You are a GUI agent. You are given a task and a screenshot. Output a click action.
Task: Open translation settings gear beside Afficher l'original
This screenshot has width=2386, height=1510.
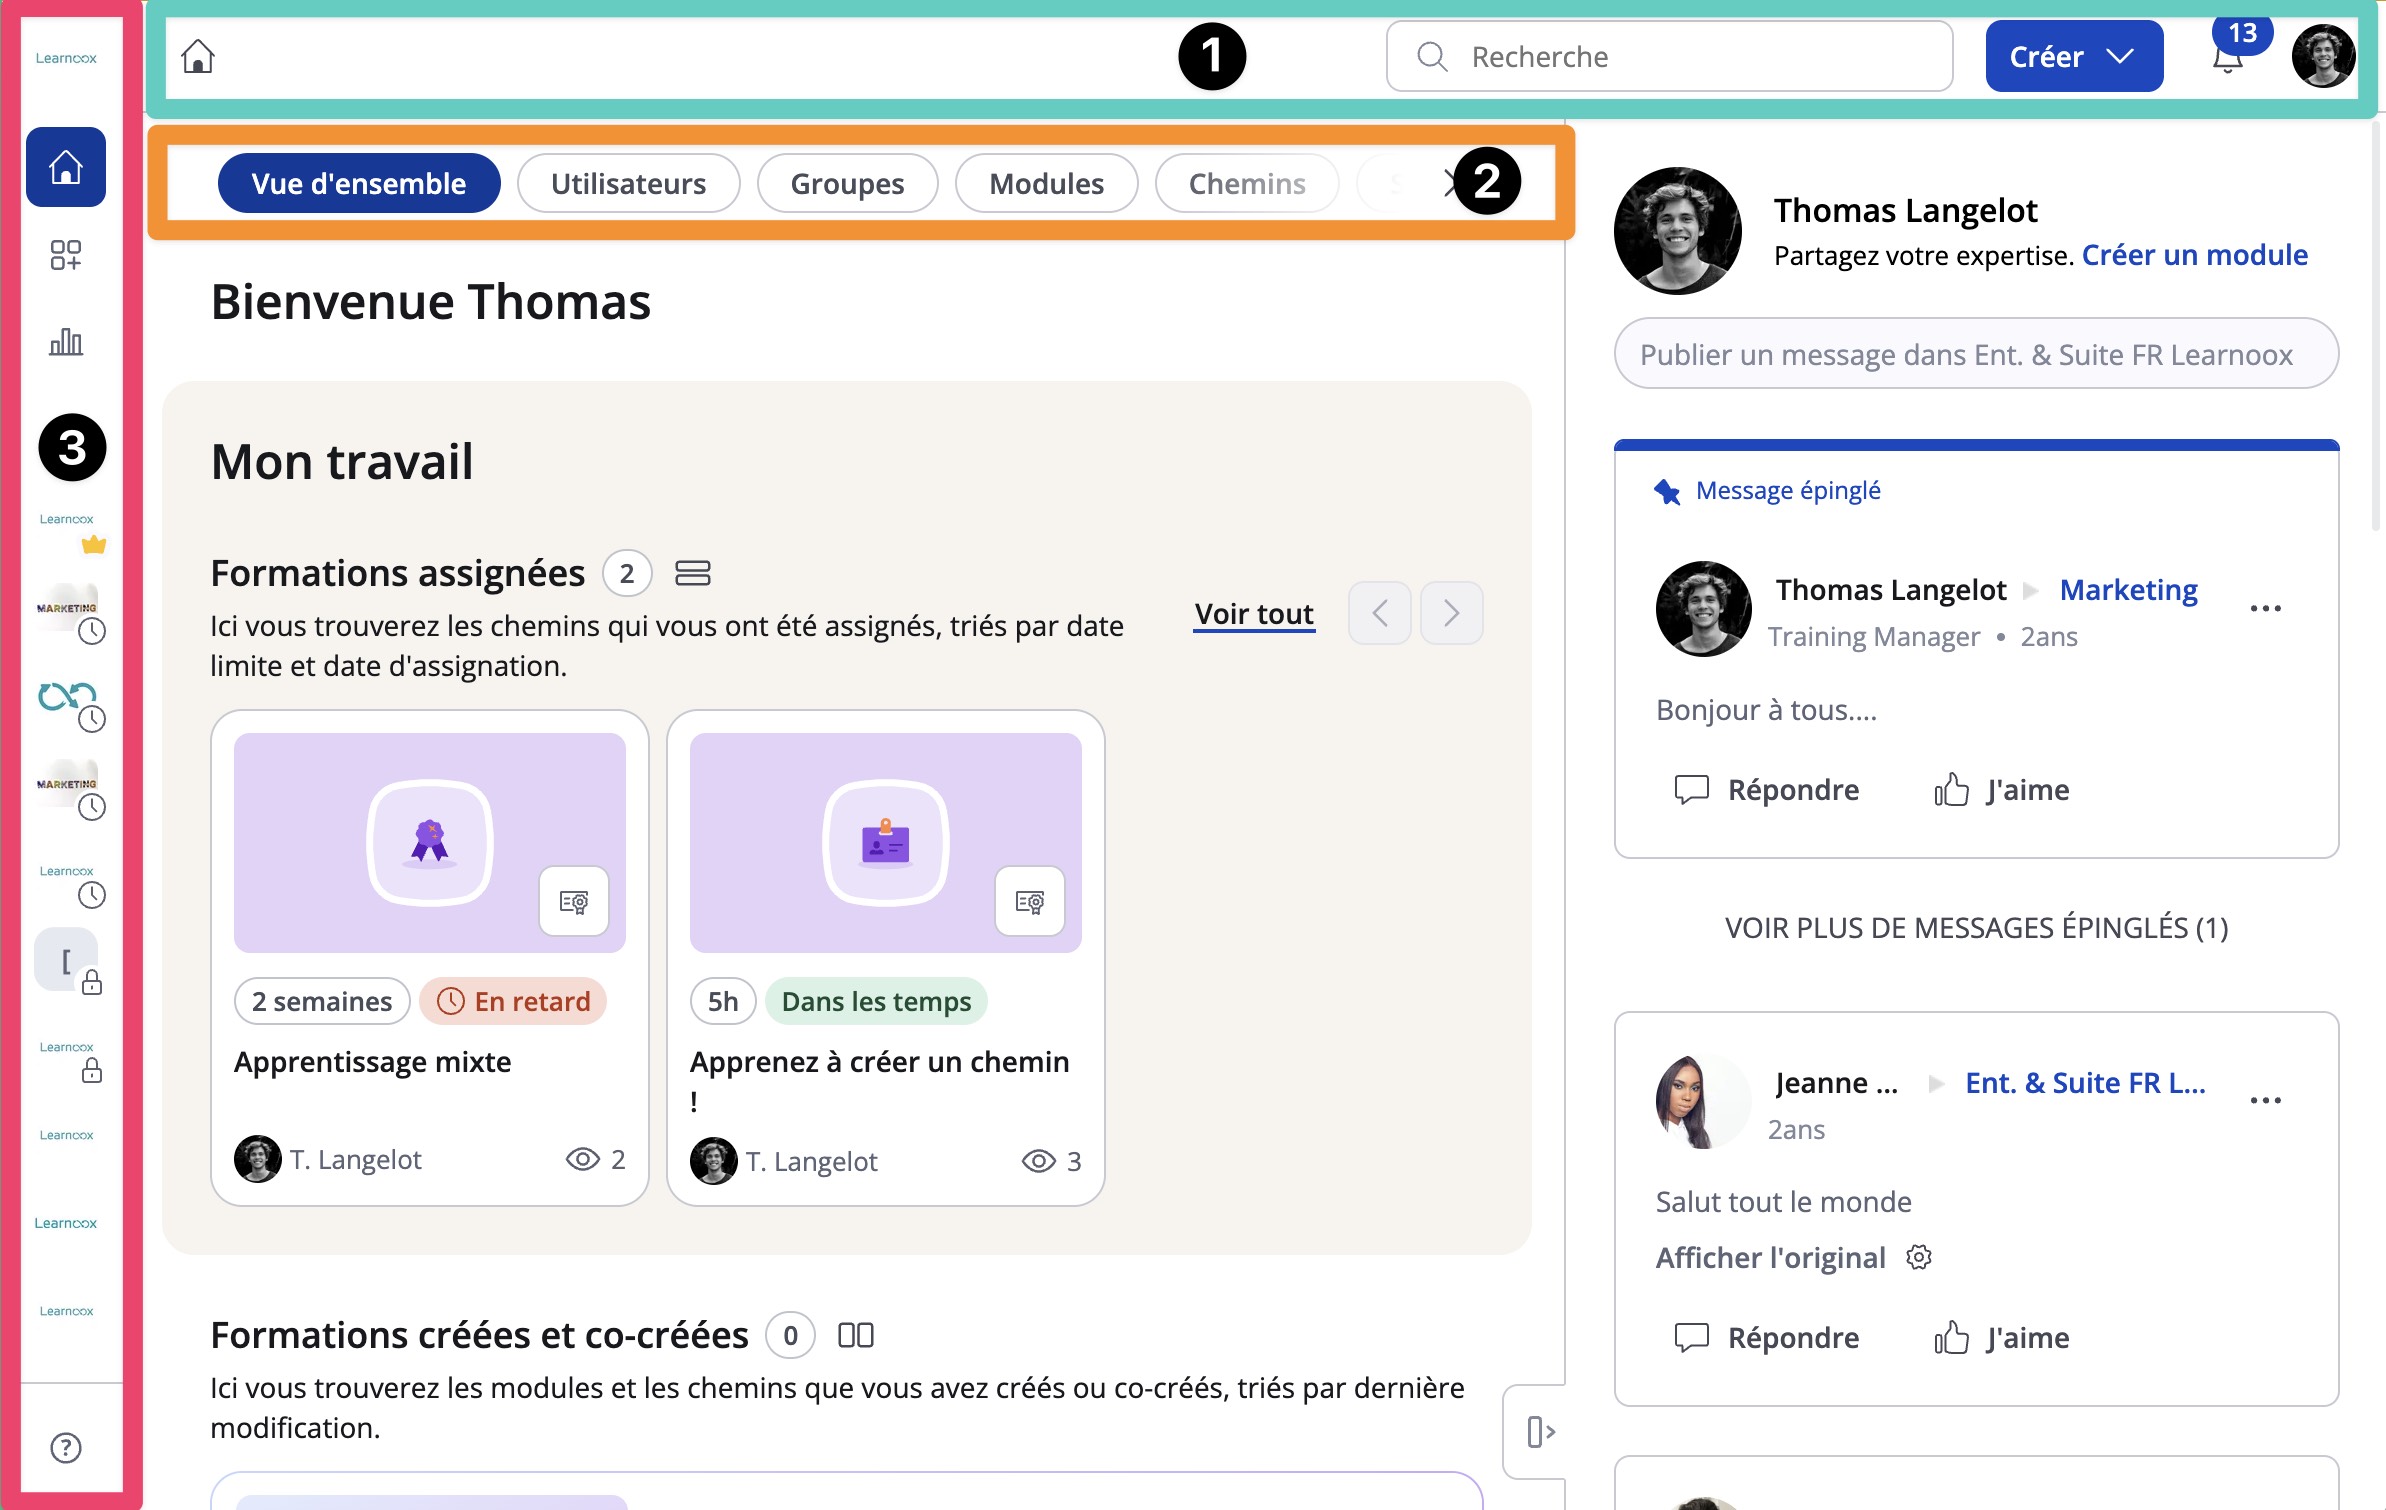(x=1918, y=1257)
